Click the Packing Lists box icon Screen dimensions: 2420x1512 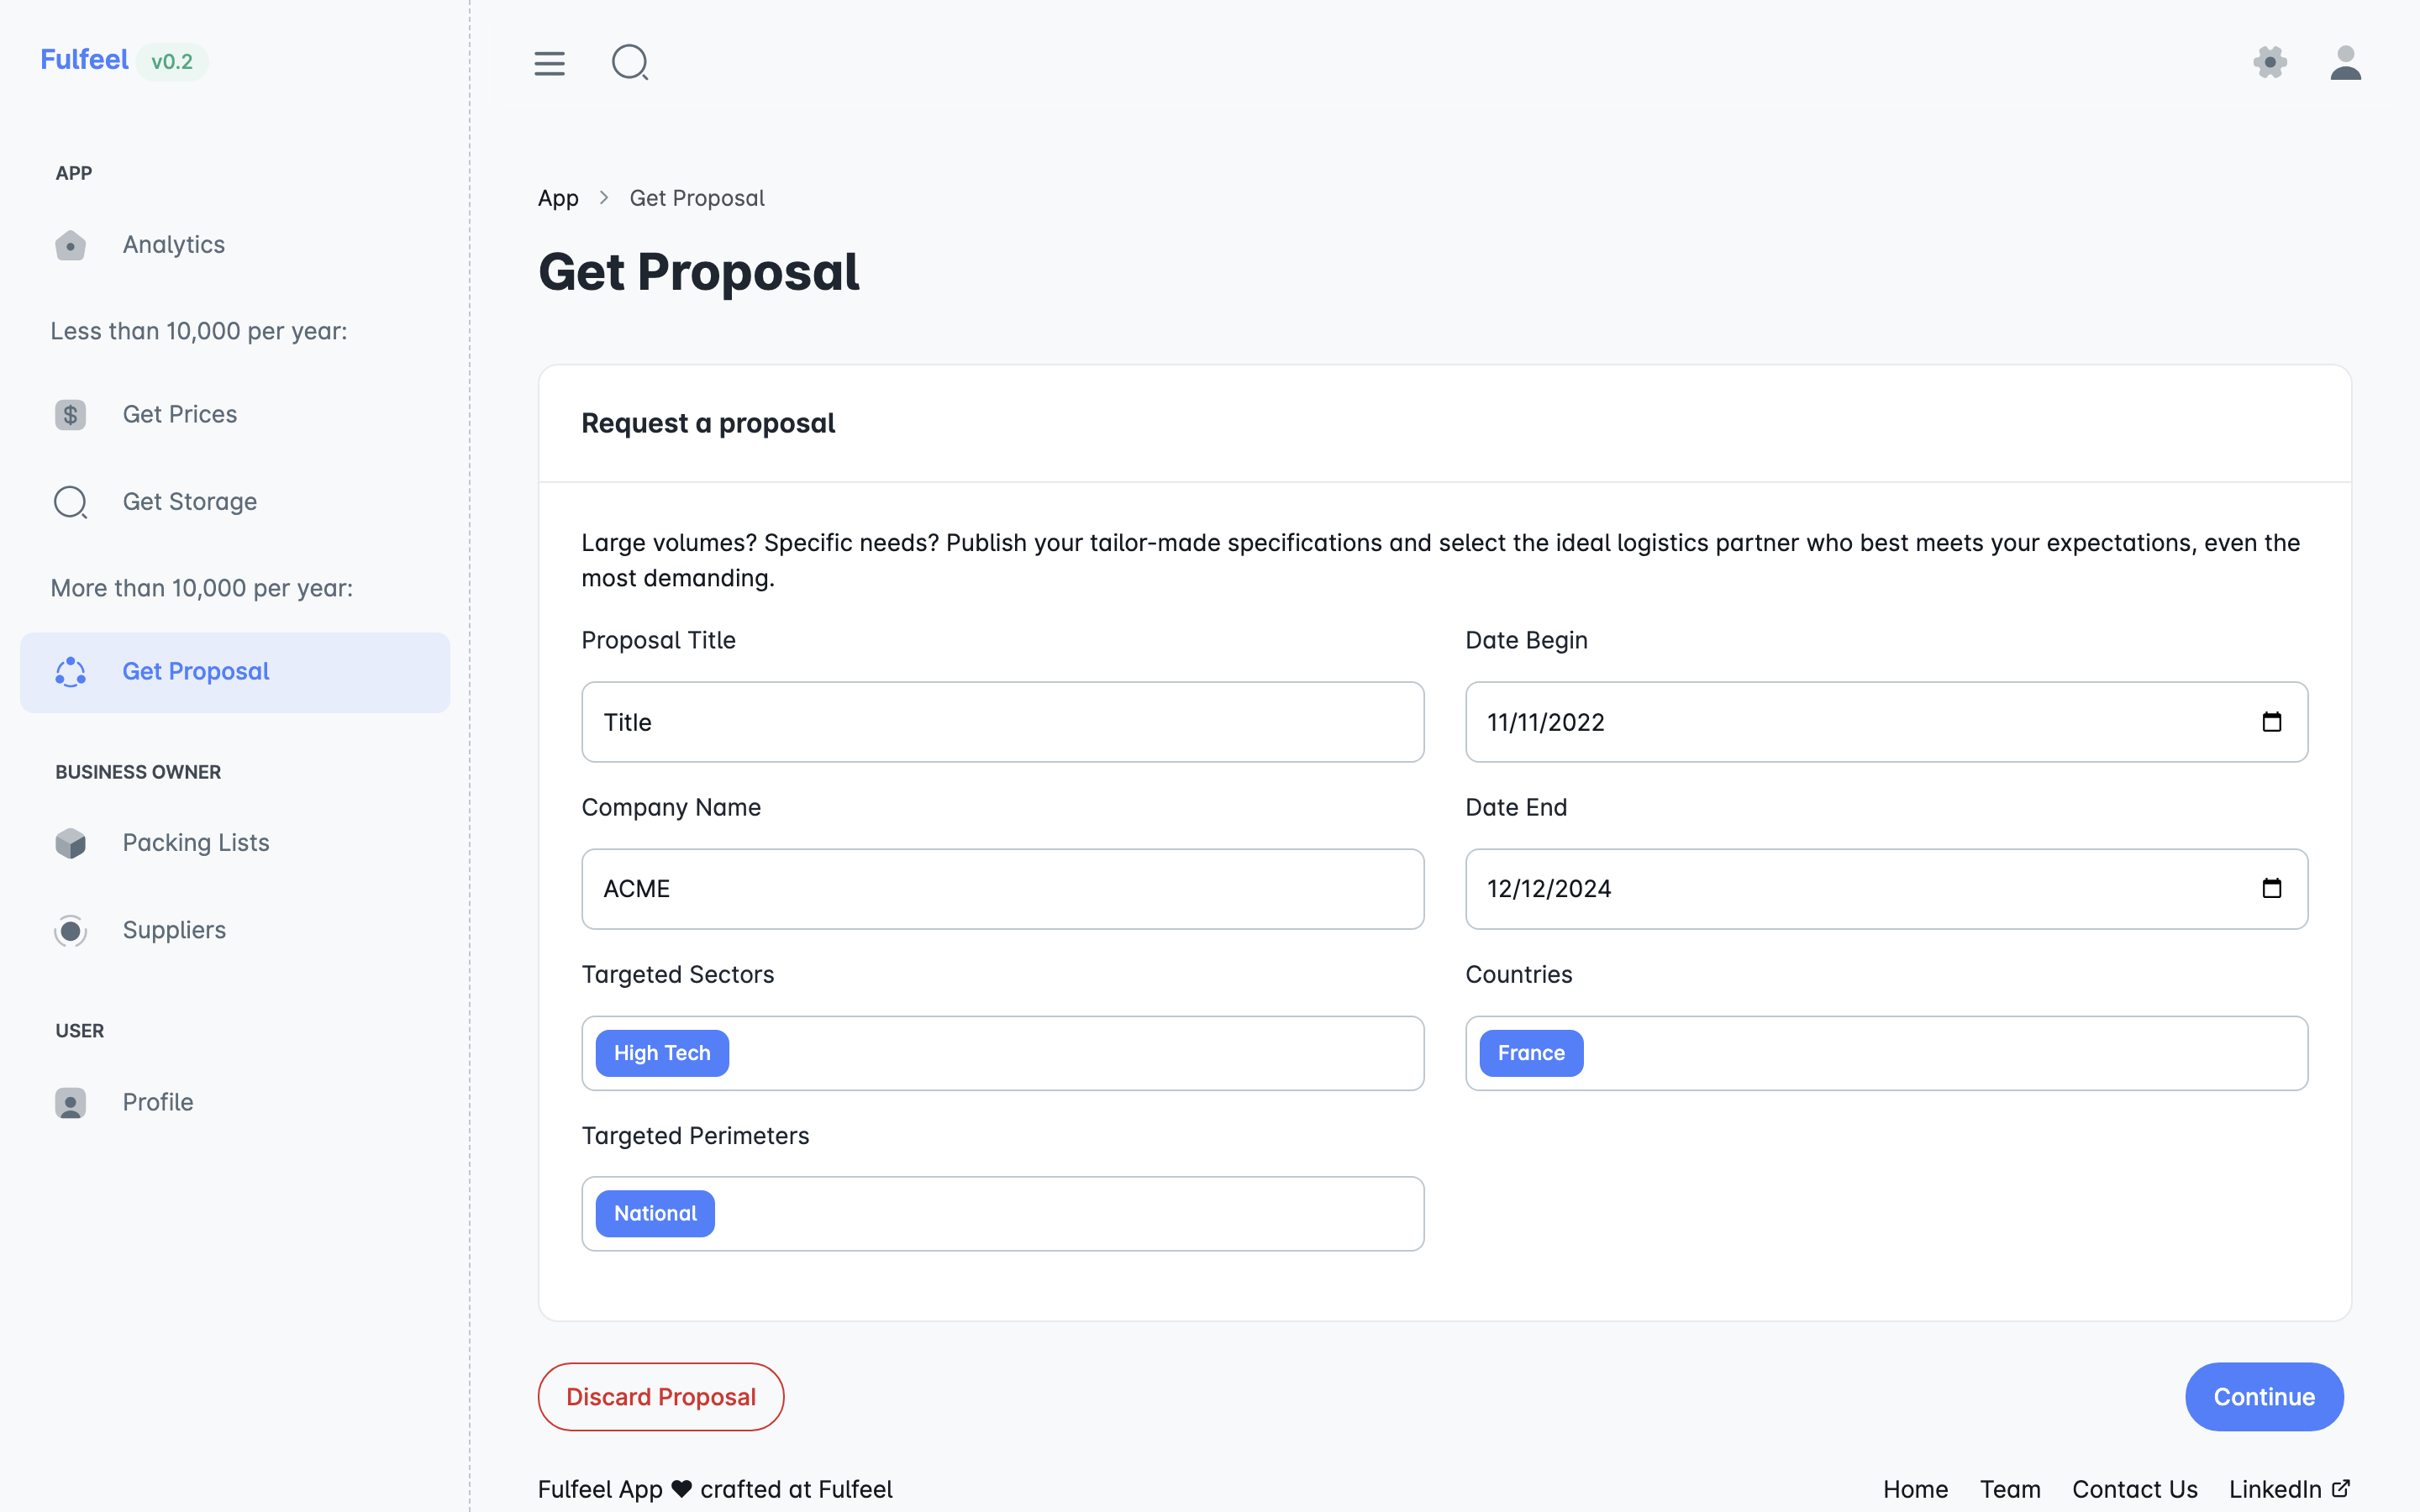pos(70,843)
